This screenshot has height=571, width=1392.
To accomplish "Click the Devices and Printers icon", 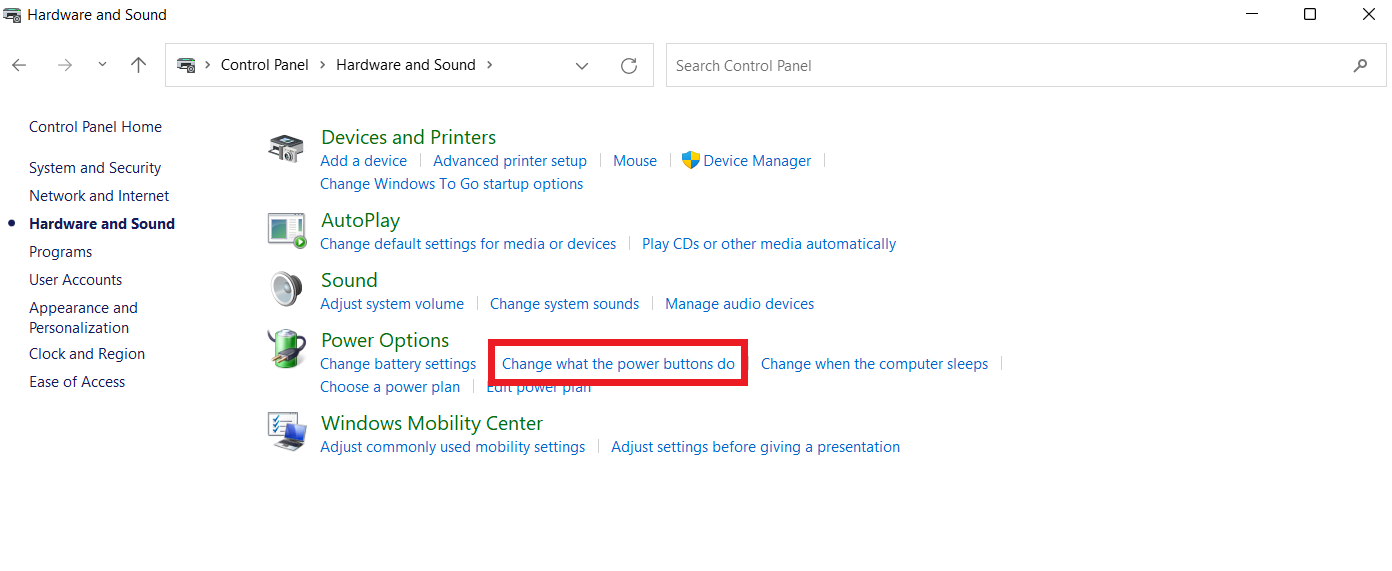I will click(286, 148).
